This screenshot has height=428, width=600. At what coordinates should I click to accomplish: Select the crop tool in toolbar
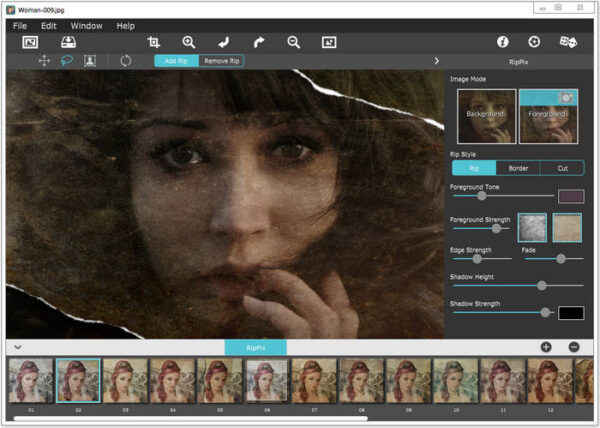point(153,42)
